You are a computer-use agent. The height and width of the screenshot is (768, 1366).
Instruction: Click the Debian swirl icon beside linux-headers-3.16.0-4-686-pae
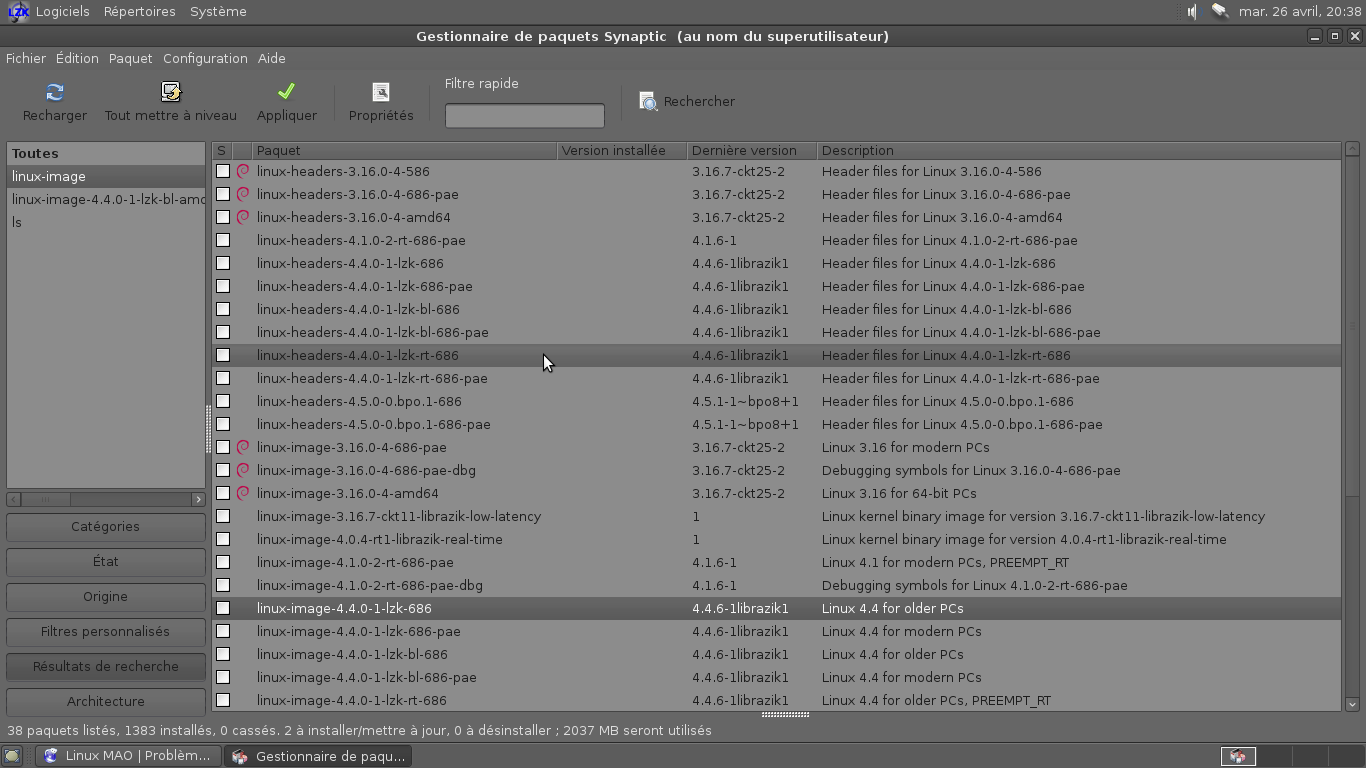click(243, 194)
